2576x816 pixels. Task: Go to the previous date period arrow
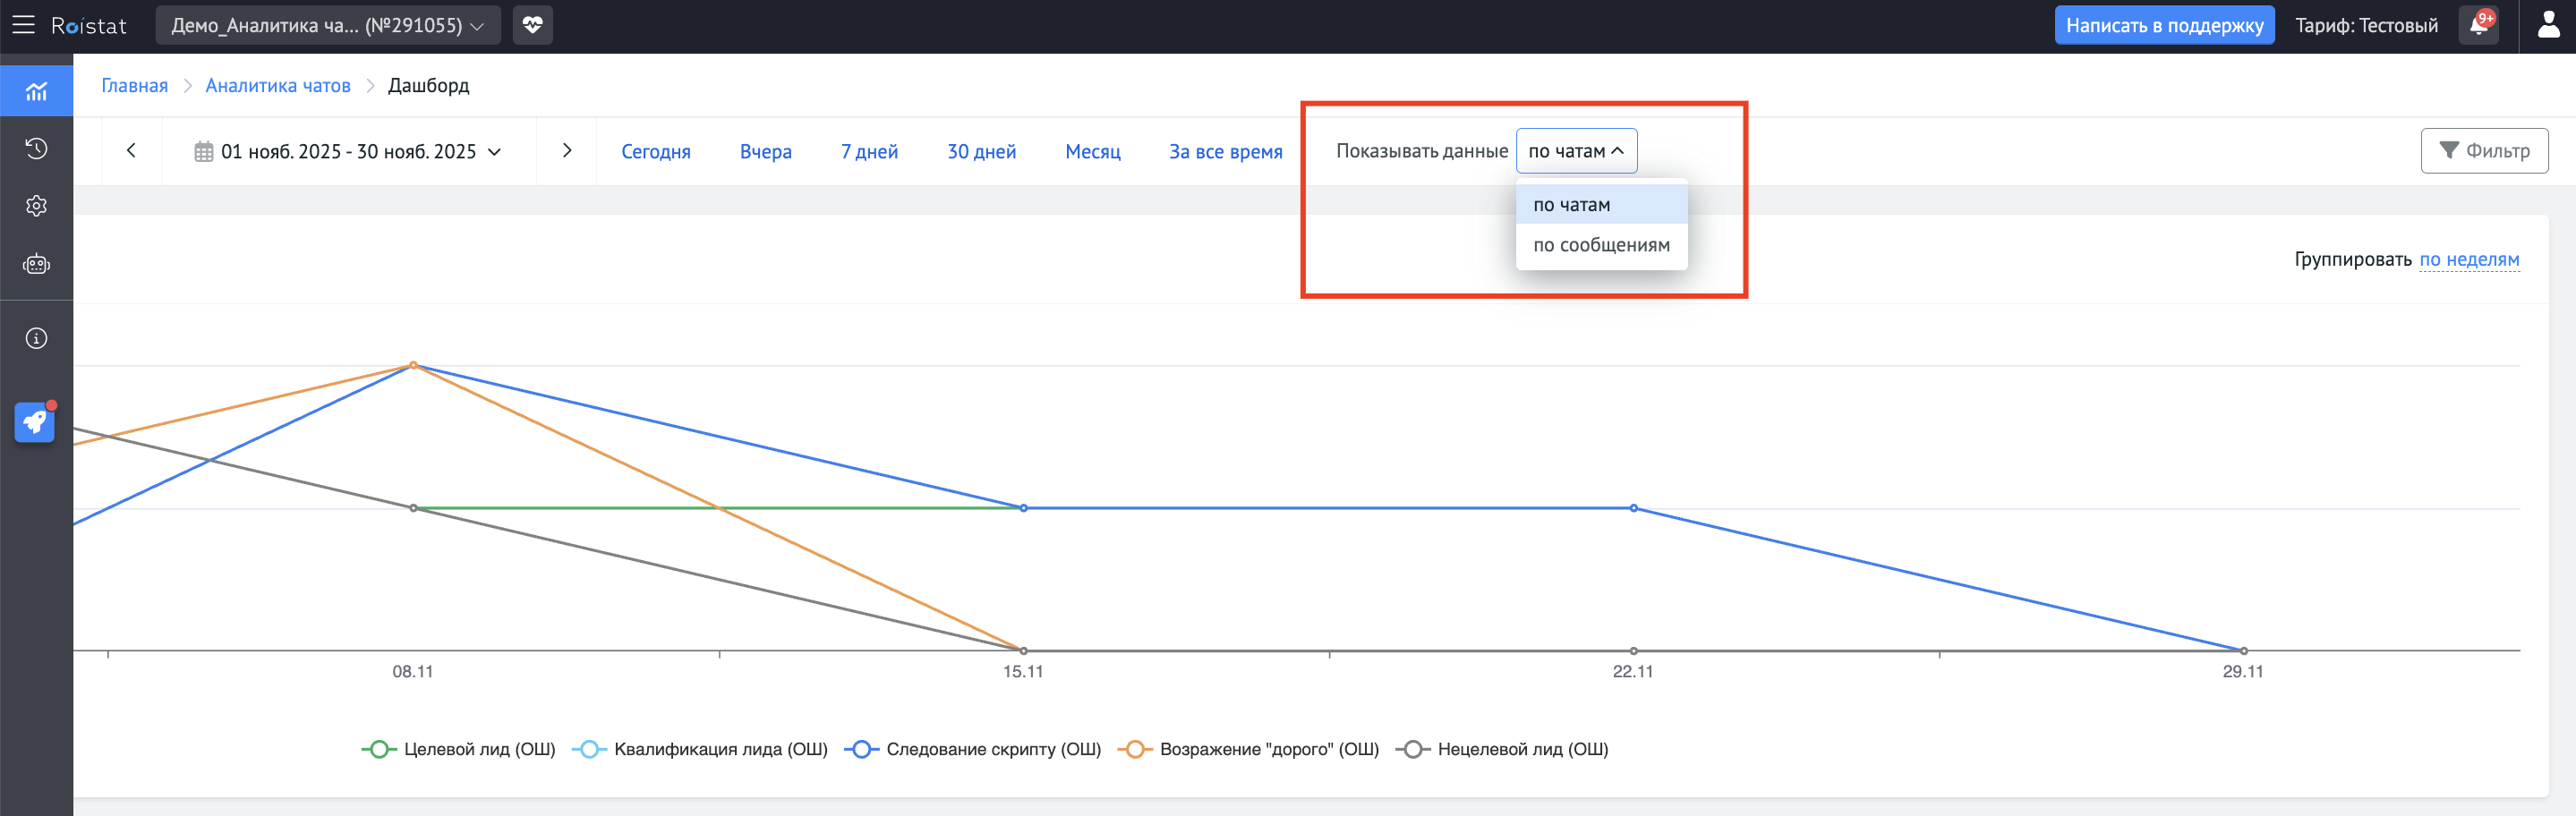[x=131, y=151]
